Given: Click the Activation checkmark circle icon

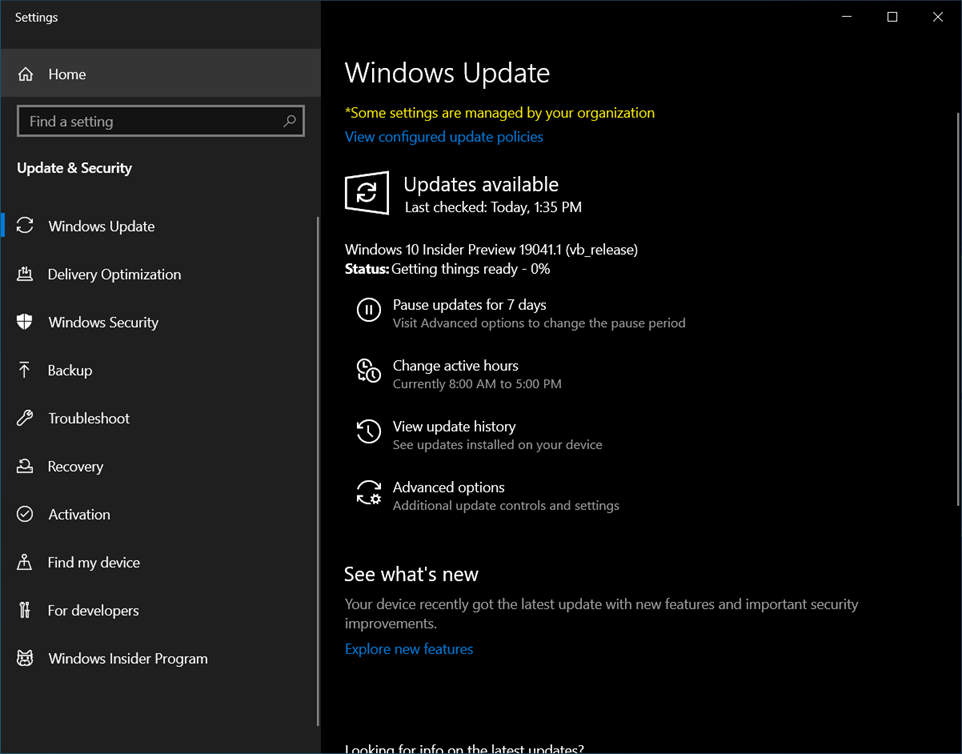Looking at the screenshot, I should tap(25, 514).
